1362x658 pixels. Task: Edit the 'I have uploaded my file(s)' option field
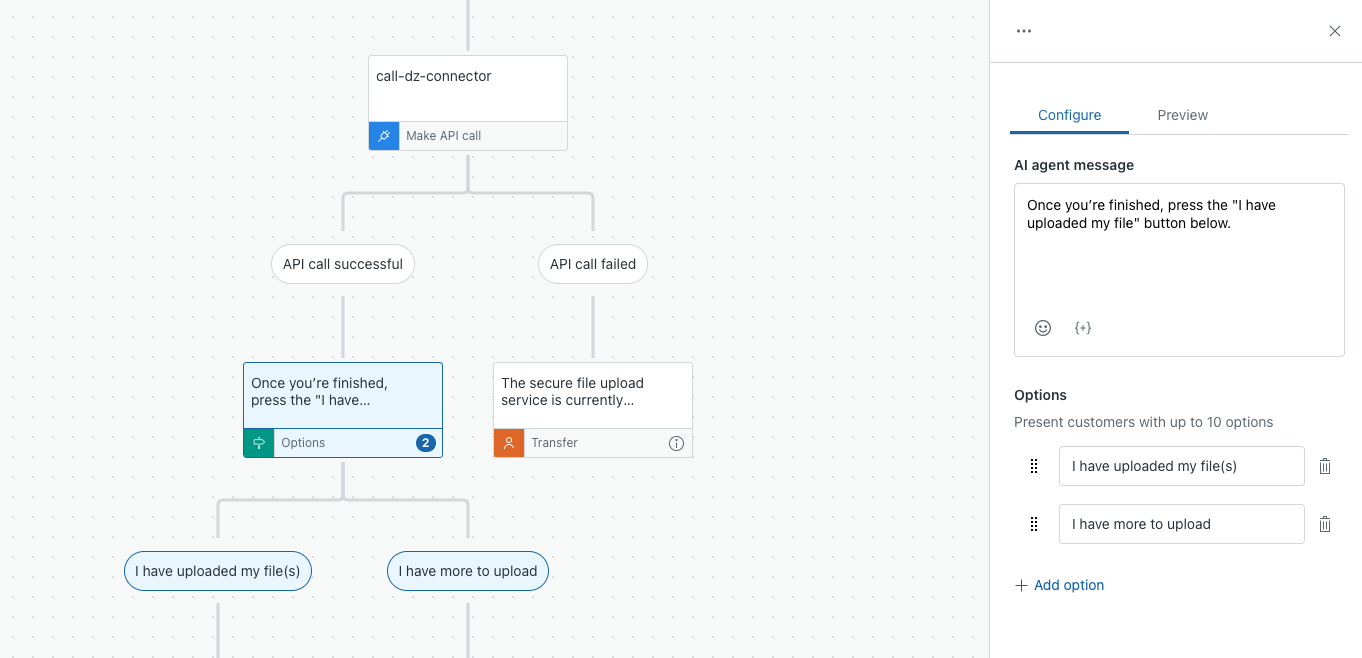tap(1181, 466)
